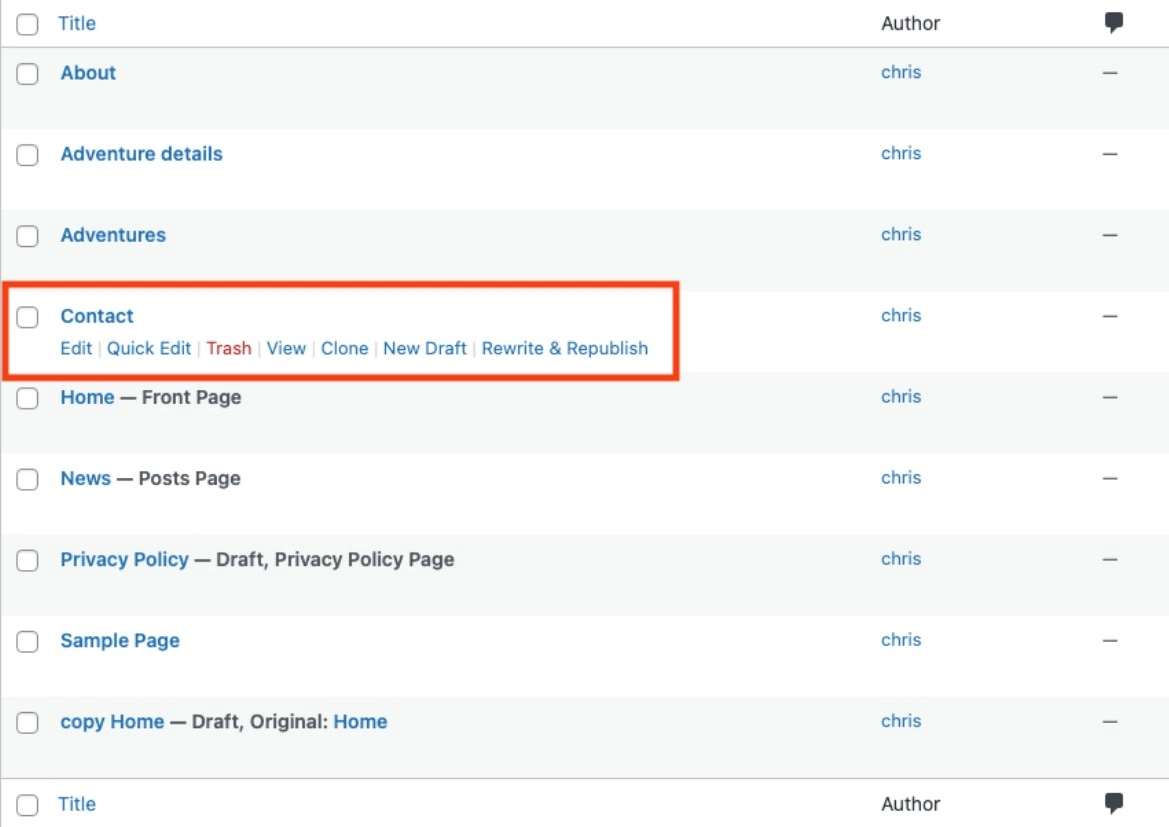1169x827 pixels.
Task: Click author chris in Contact row
Action: 901,316
